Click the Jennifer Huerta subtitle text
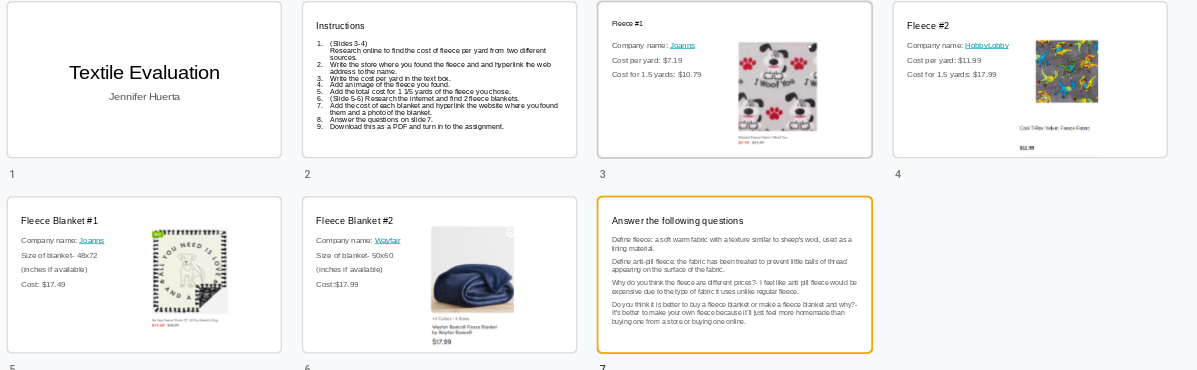 (144, 97)
